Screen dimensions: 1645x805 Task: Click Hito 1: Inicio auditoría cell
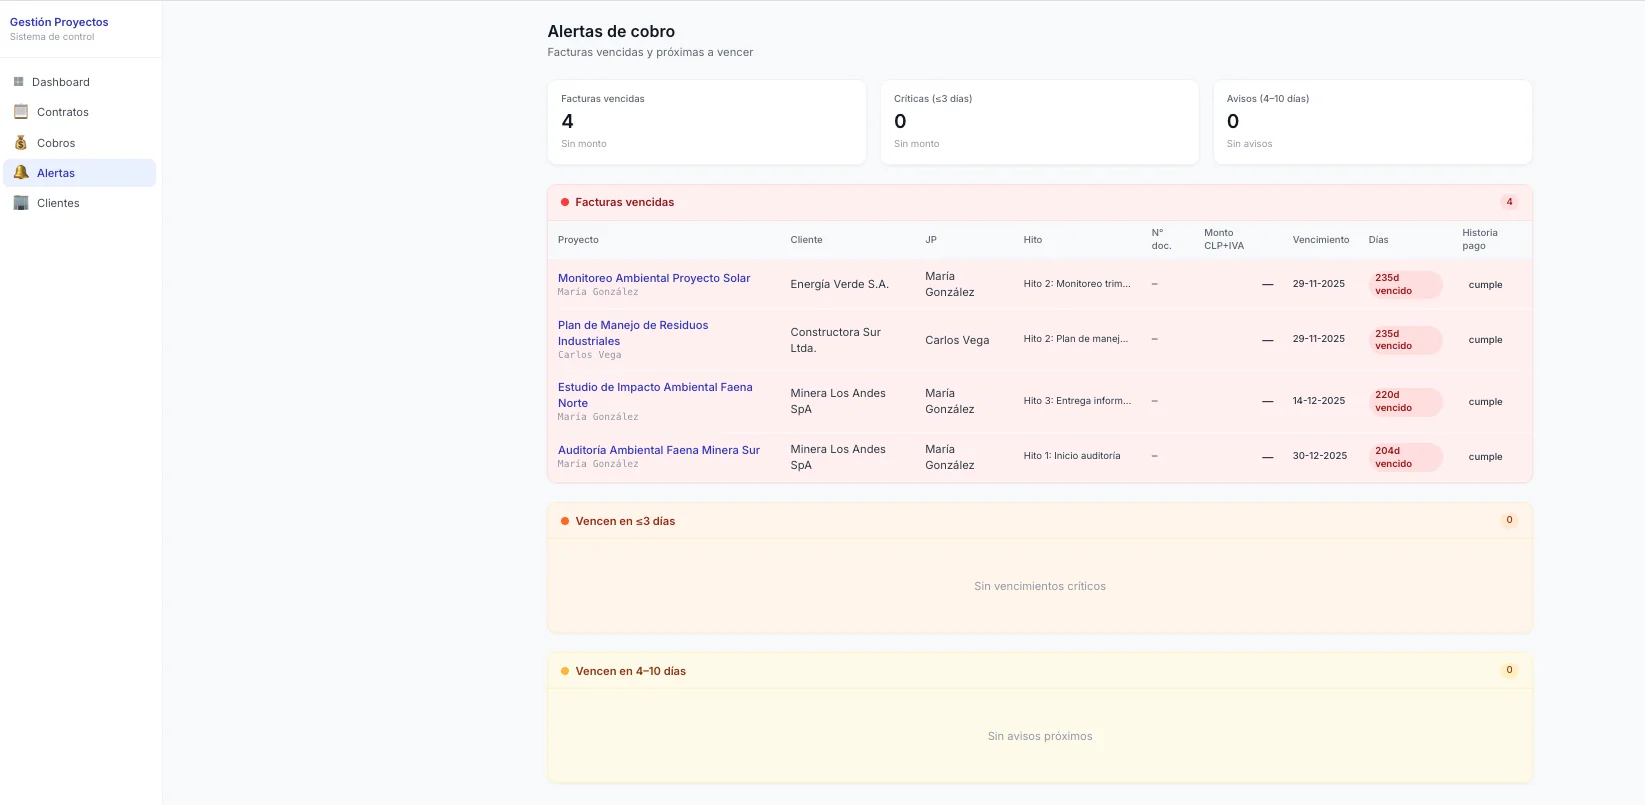(1072, 456)
